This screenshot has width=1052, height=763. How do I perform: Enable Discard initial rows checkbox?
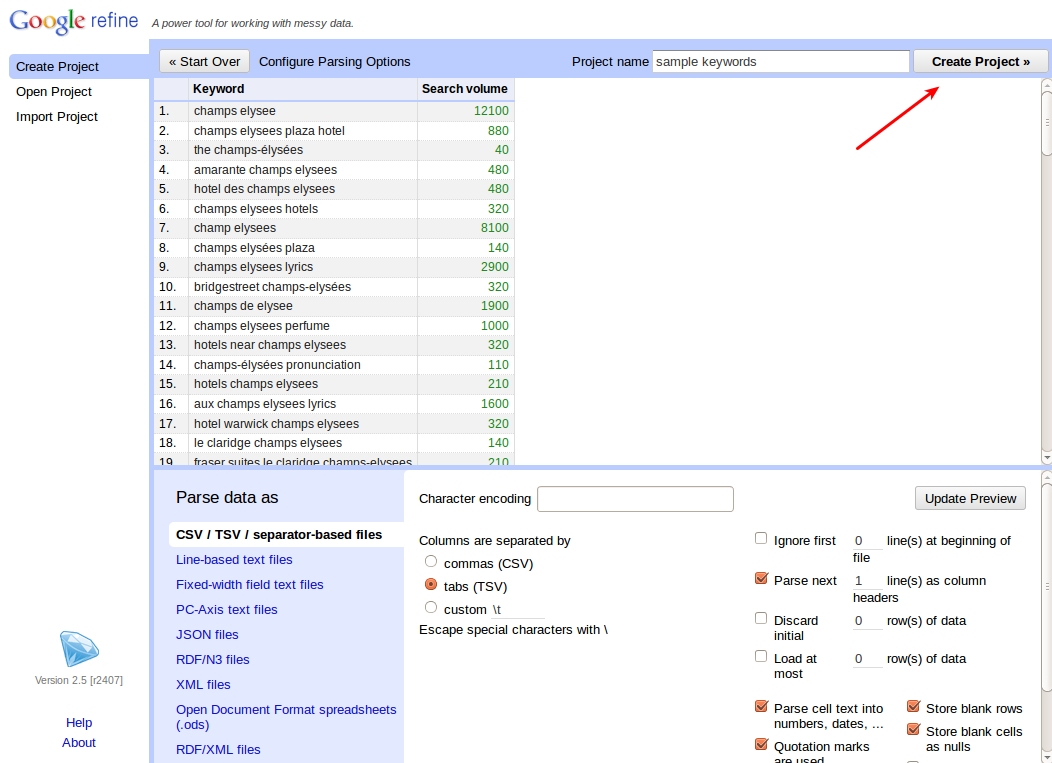pyautogui.click(x=761, y=618)
